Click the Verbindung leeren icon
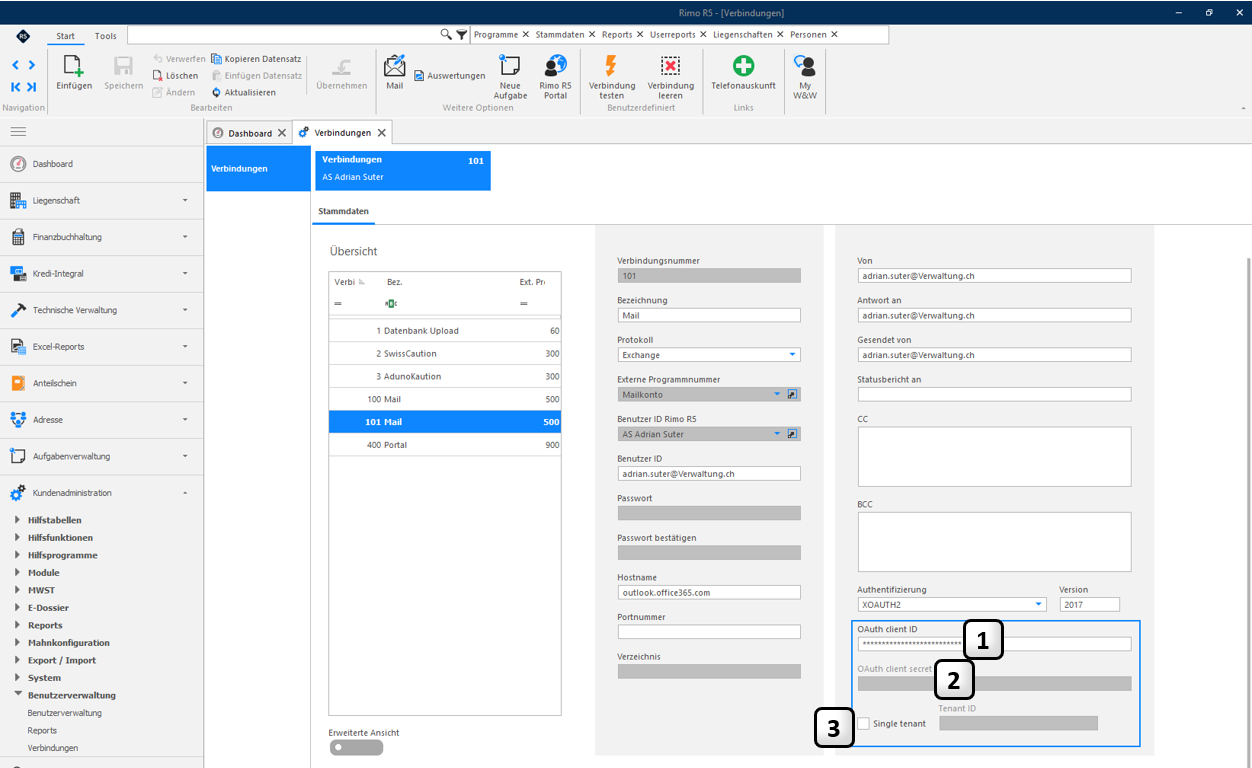The height and width of the screenshot is (768, 1252). pyautogui.click(x=671, y=66)
